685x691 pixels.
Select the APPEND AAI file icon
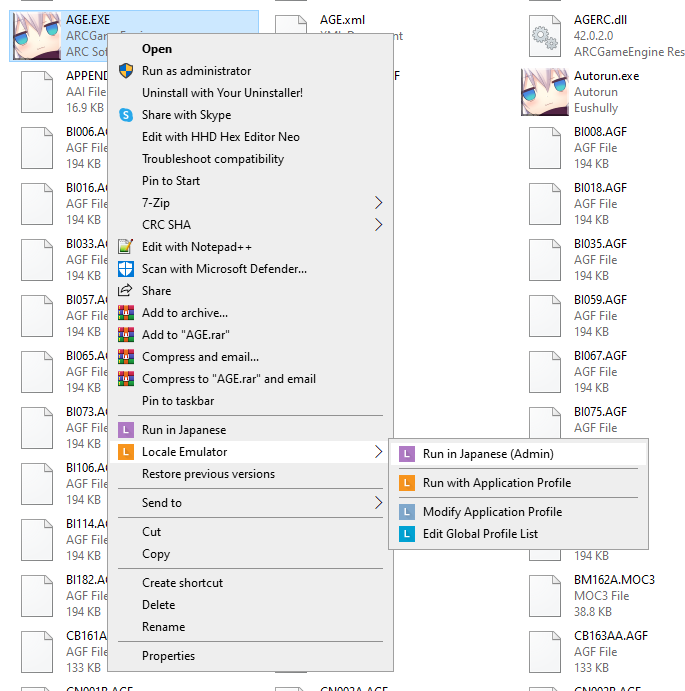click(37, 92)
